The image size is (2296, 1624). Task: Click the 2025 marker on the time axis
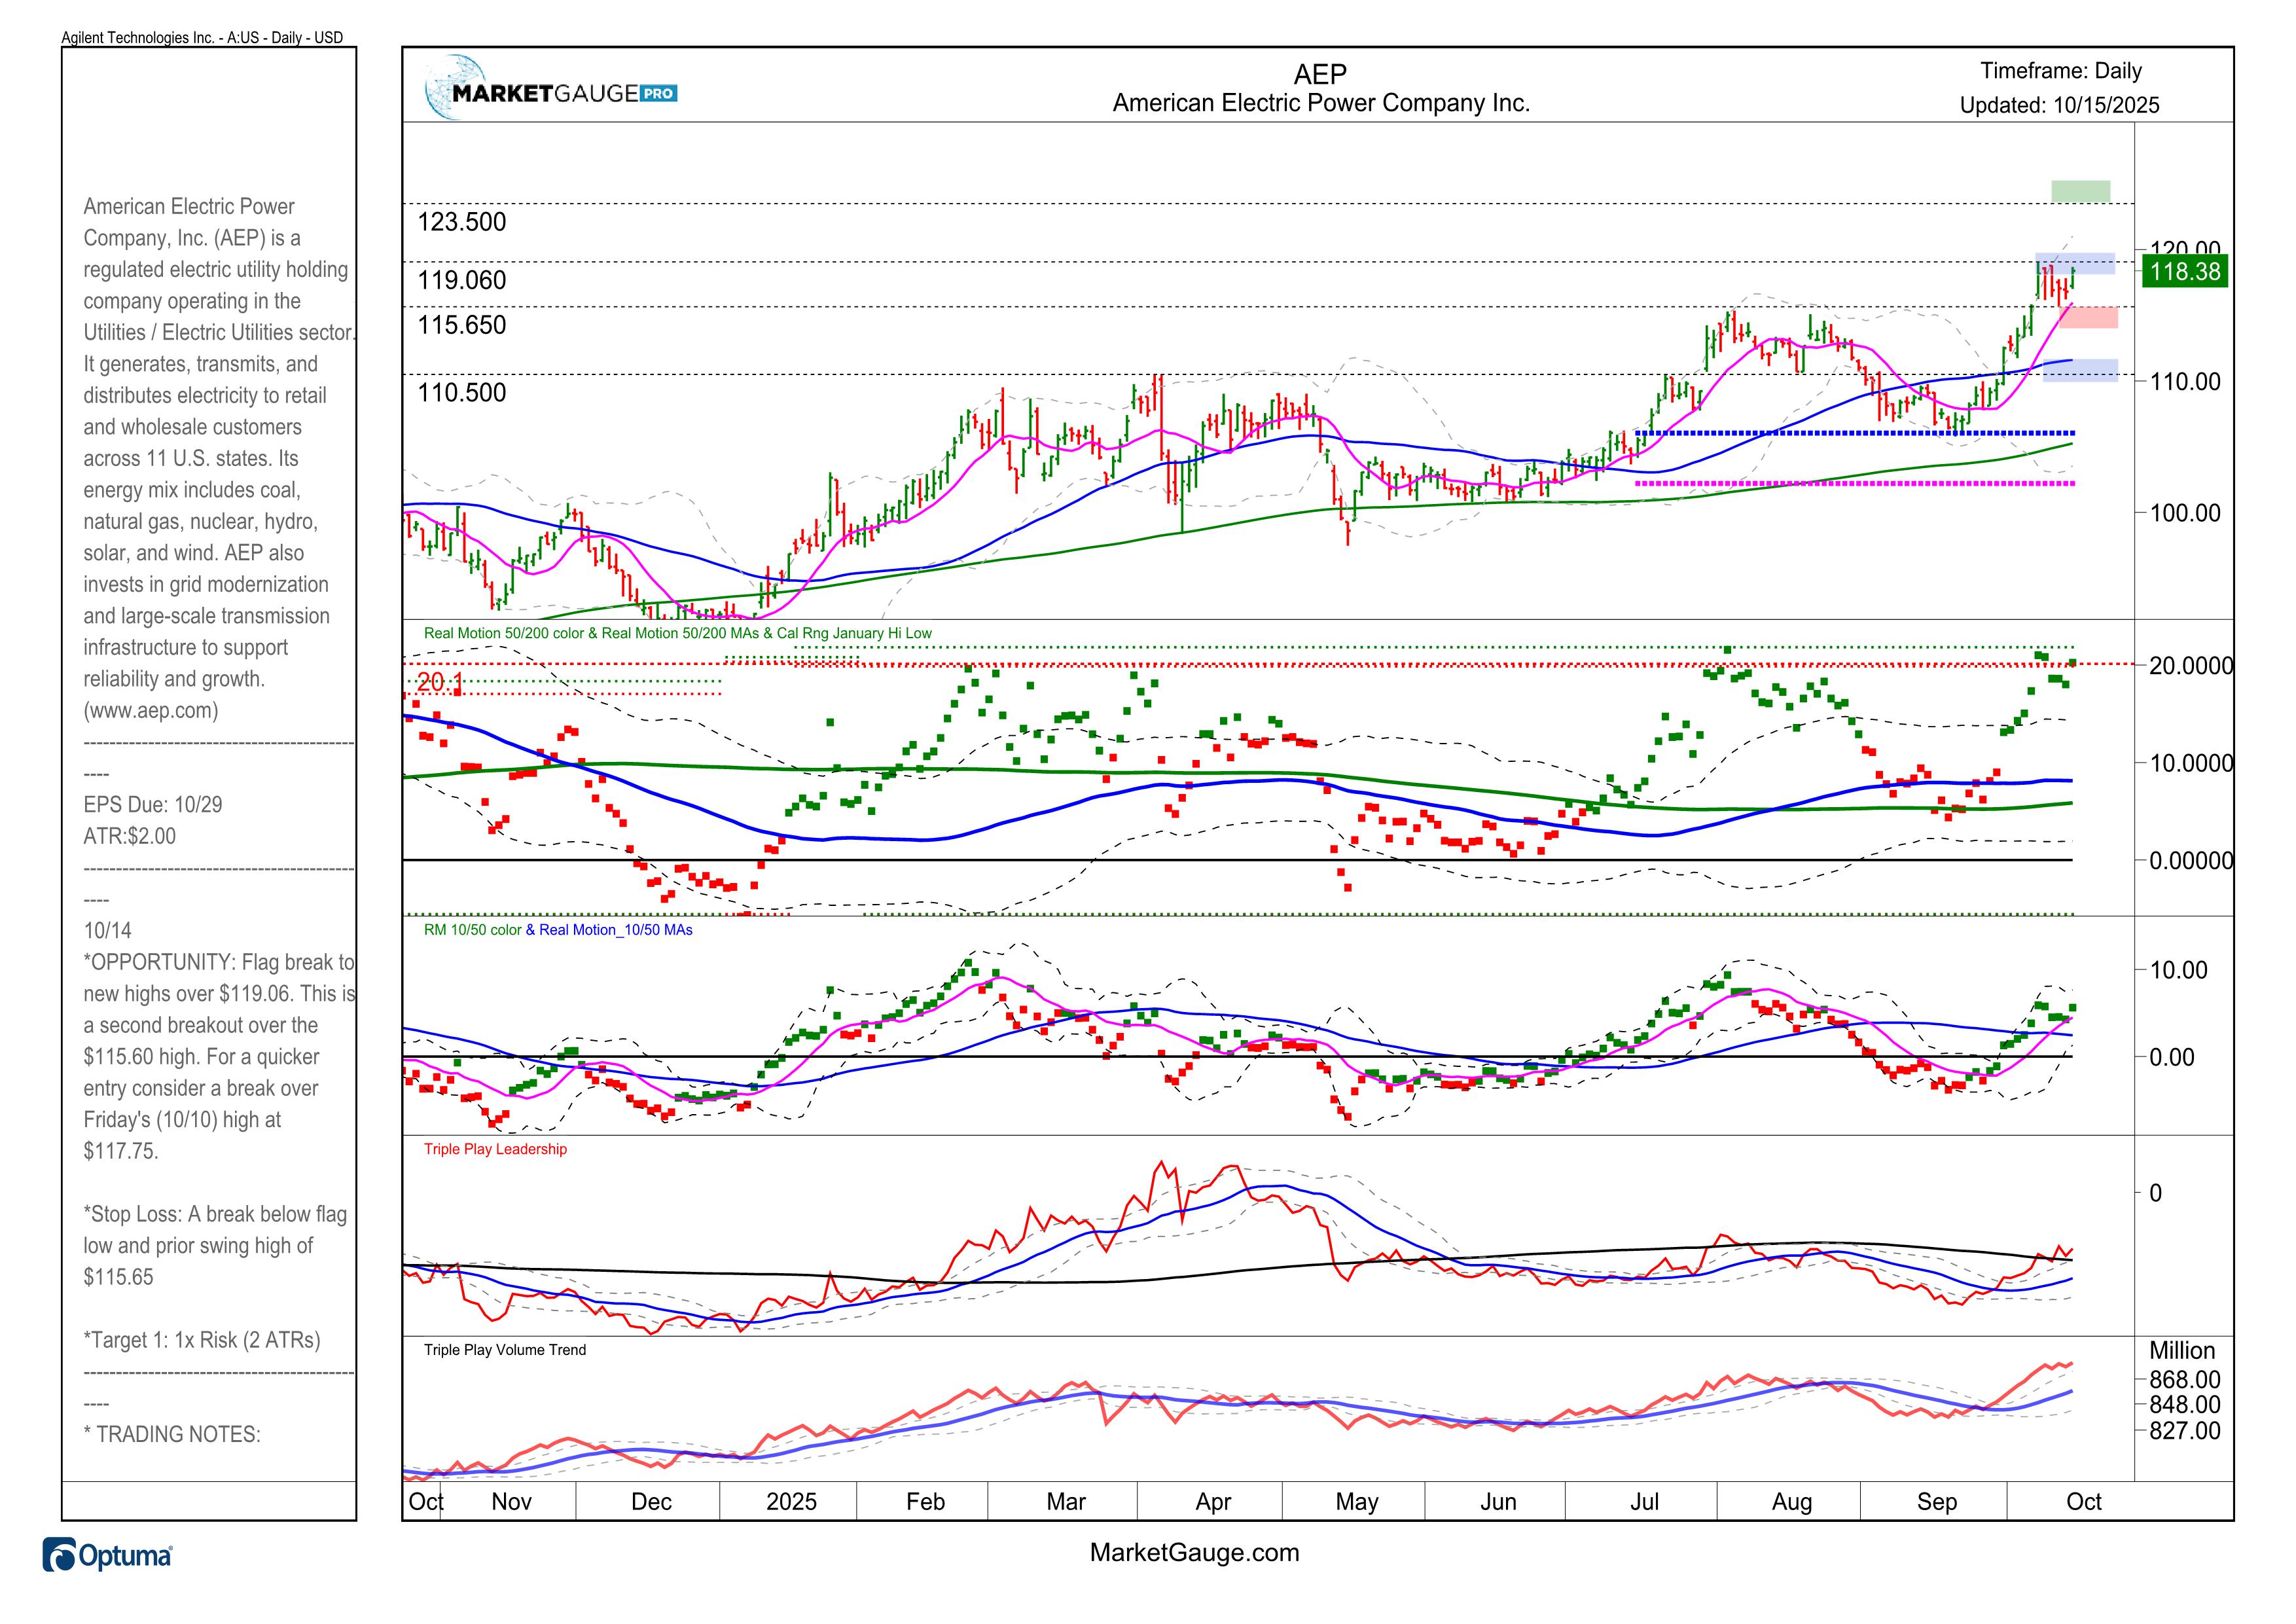pos(791,1502)
